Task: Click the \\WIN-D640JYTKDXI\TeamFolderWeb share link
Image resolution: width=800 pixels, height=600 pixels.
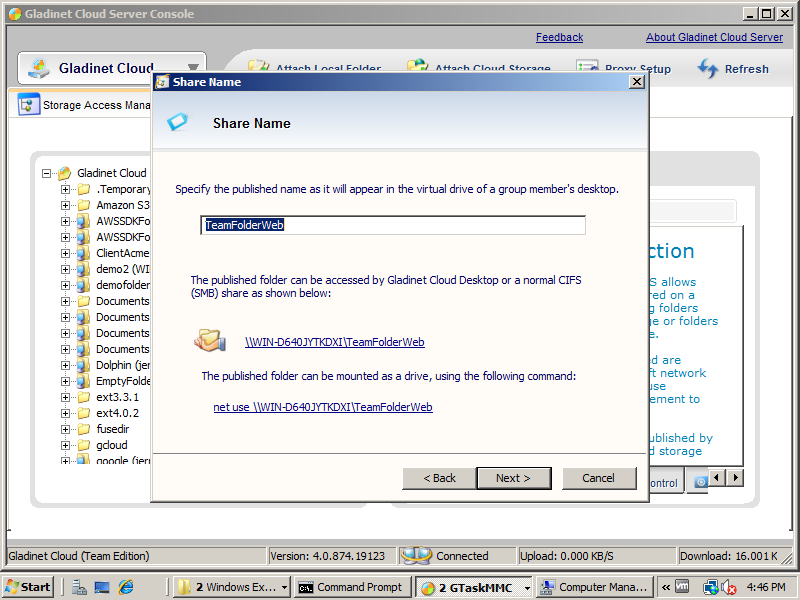Action: tap(335, 342)
